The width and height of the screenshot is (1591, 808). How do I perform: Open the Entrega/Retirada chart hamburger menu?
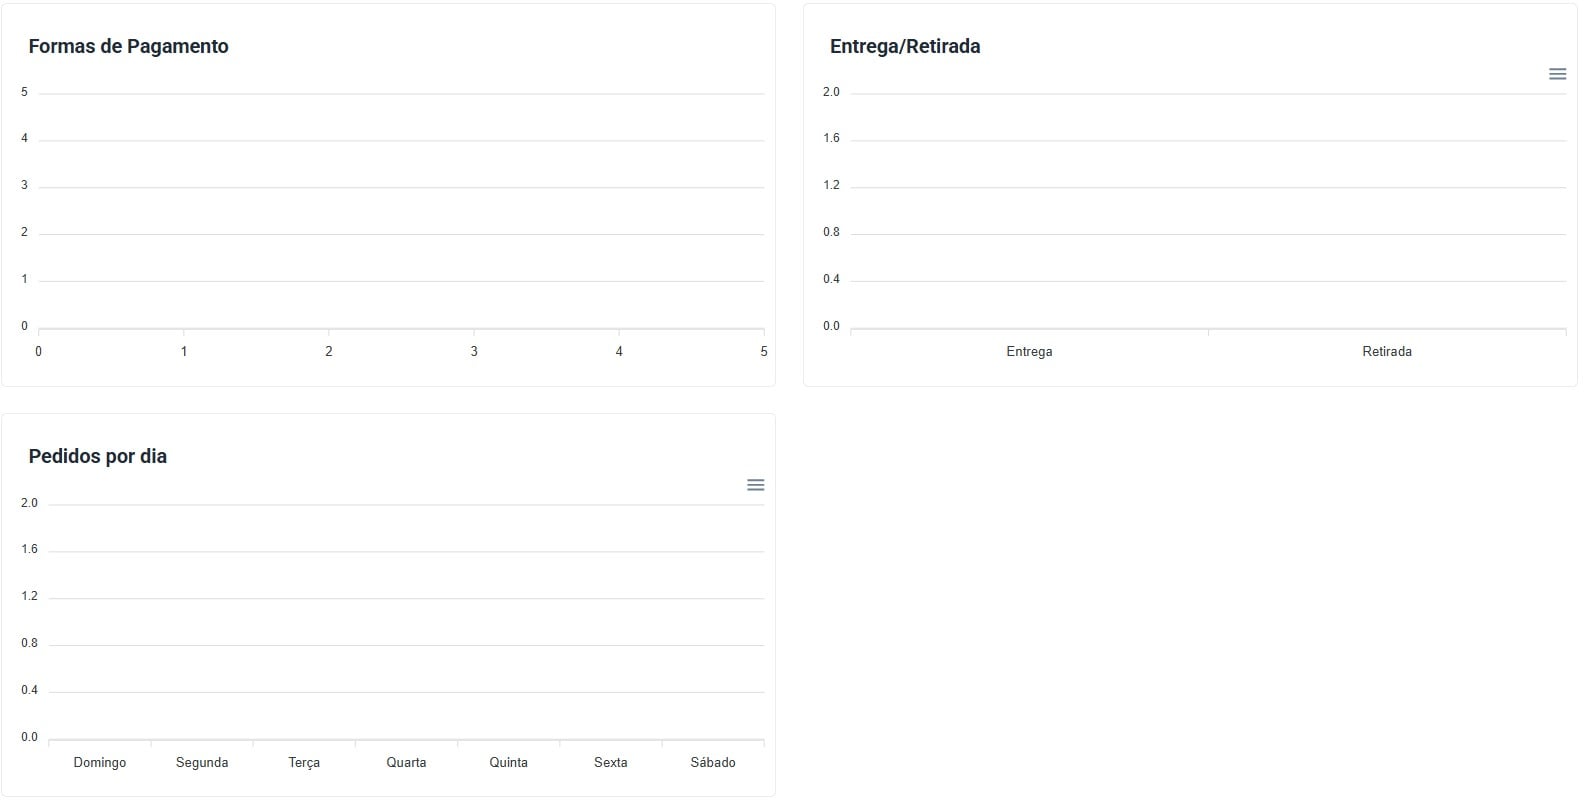pos(1557,74)
